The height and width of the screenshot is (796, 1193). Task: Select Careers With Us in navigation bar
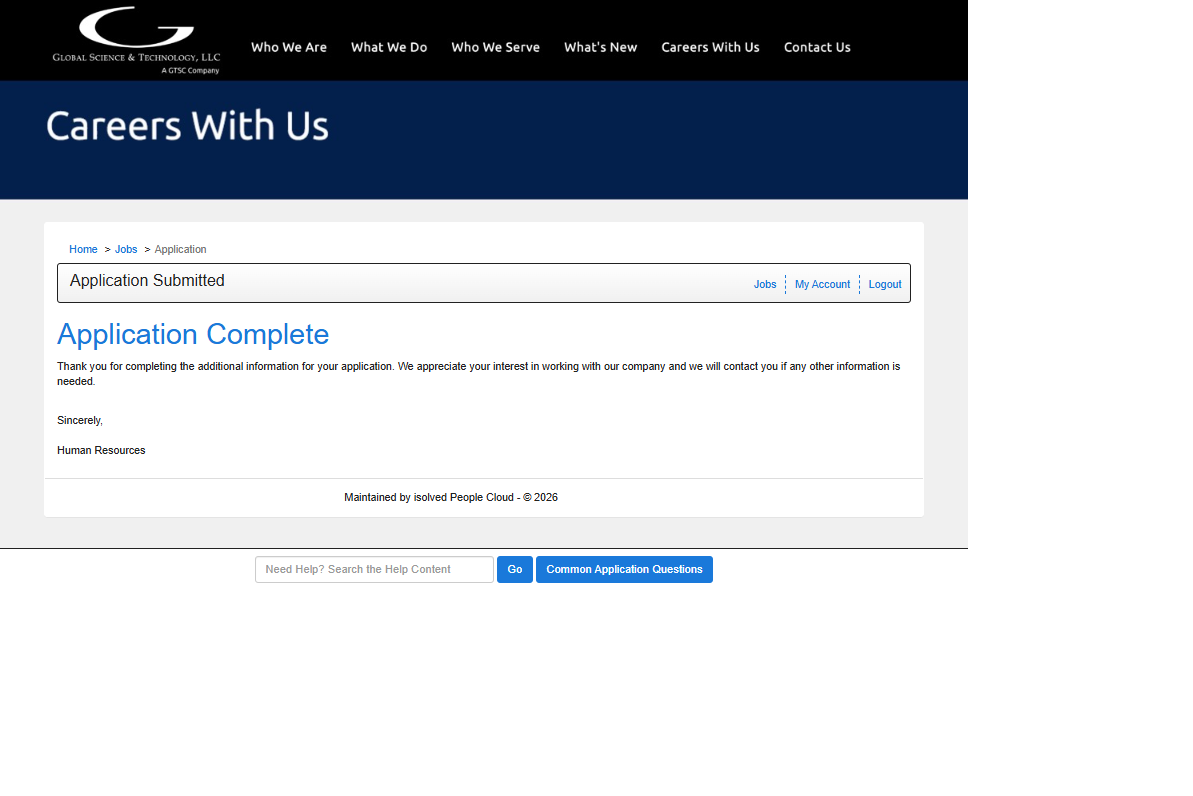pos(710,47)
